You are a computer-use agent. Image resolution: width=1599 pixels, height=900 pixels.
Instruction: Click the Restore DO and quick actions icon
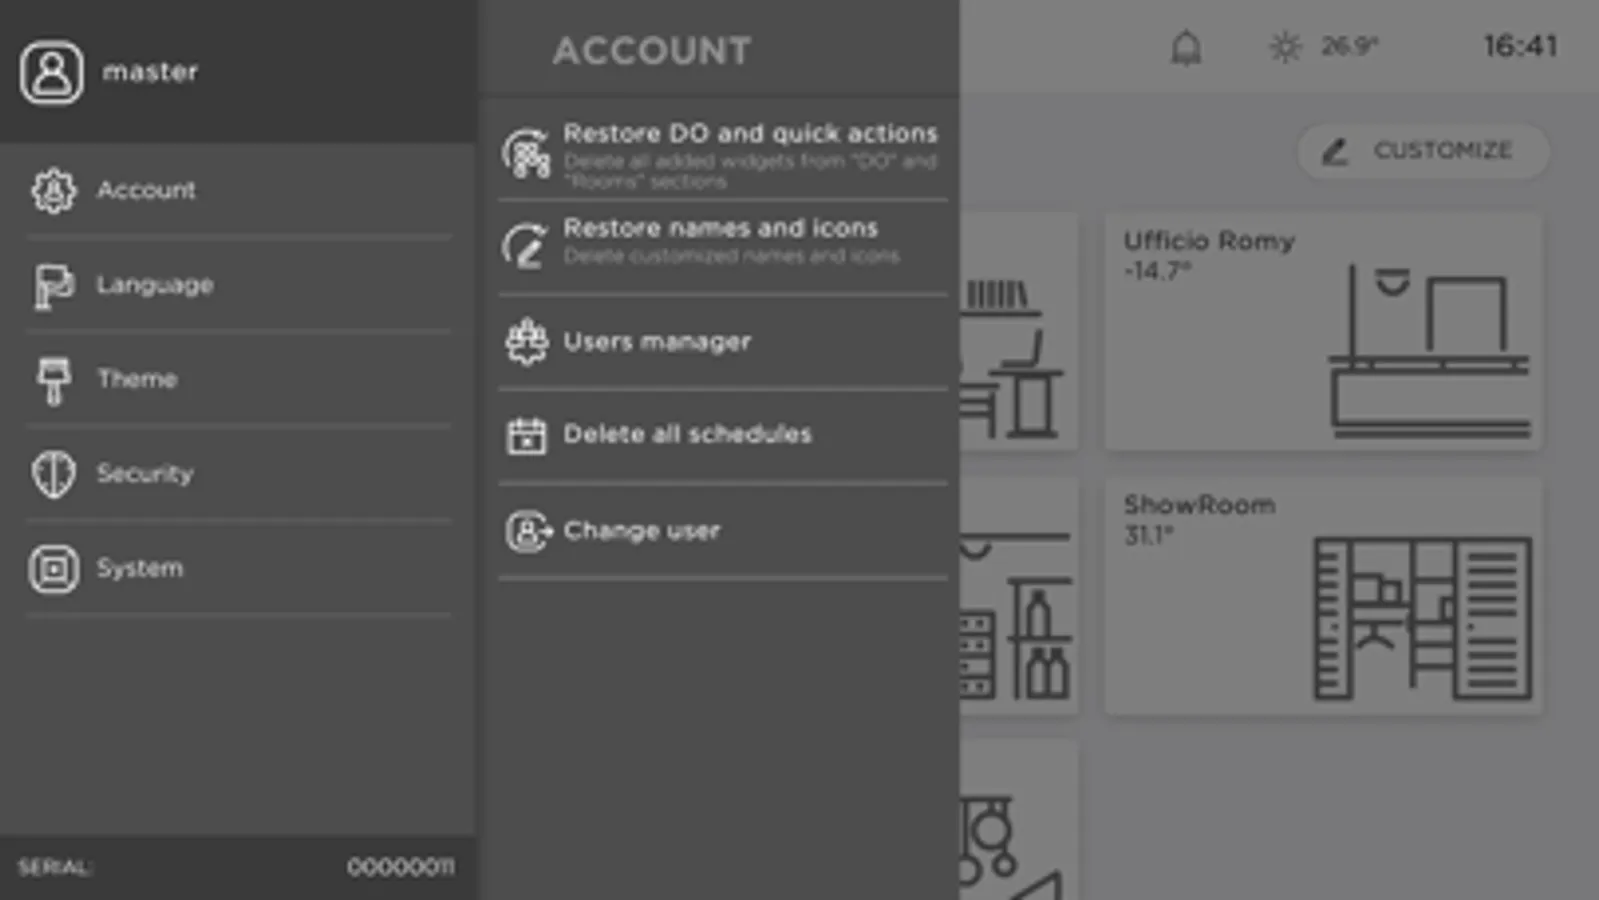point(526,153)
